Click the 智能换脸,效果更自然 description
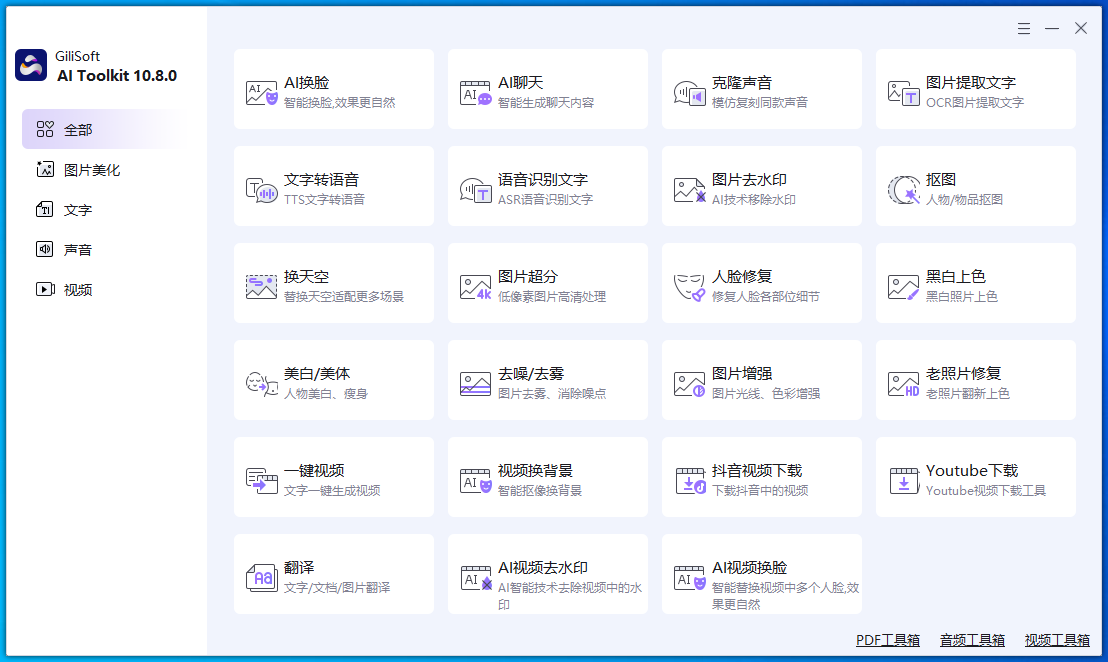This screenshot has width=1108, height=662. (340, 102)
